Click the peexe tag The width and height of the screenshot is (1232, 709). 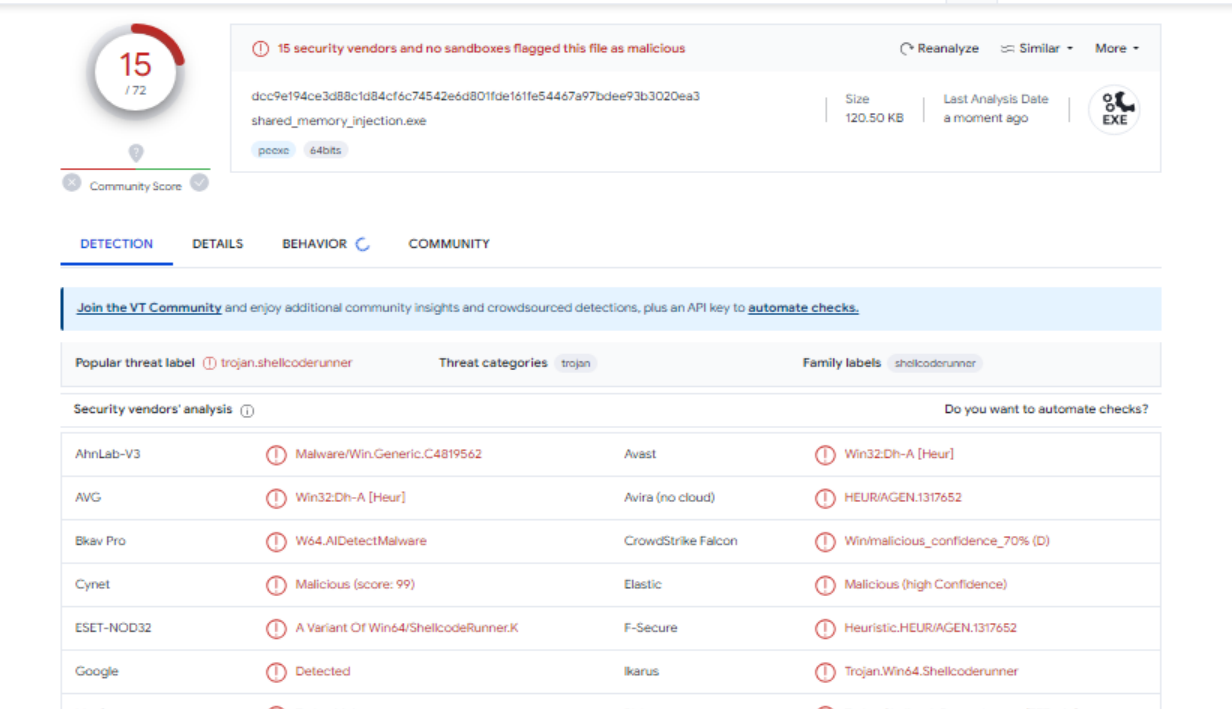point(273,150)
